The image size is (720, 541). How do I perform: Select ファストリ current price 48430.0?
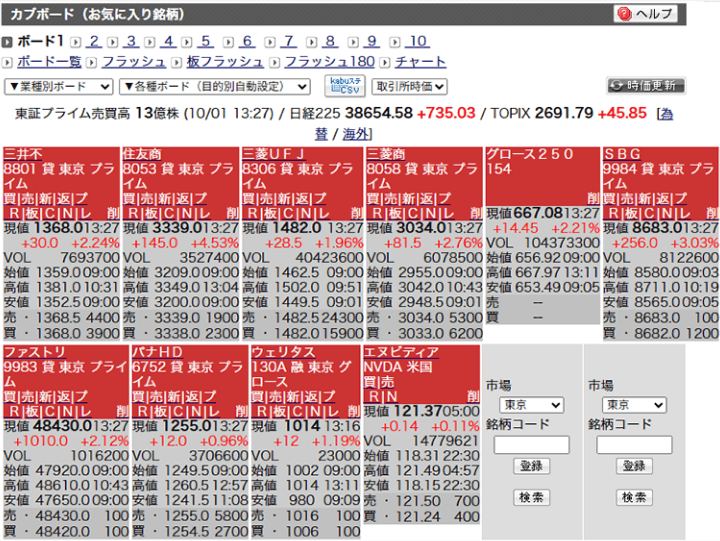62,426
